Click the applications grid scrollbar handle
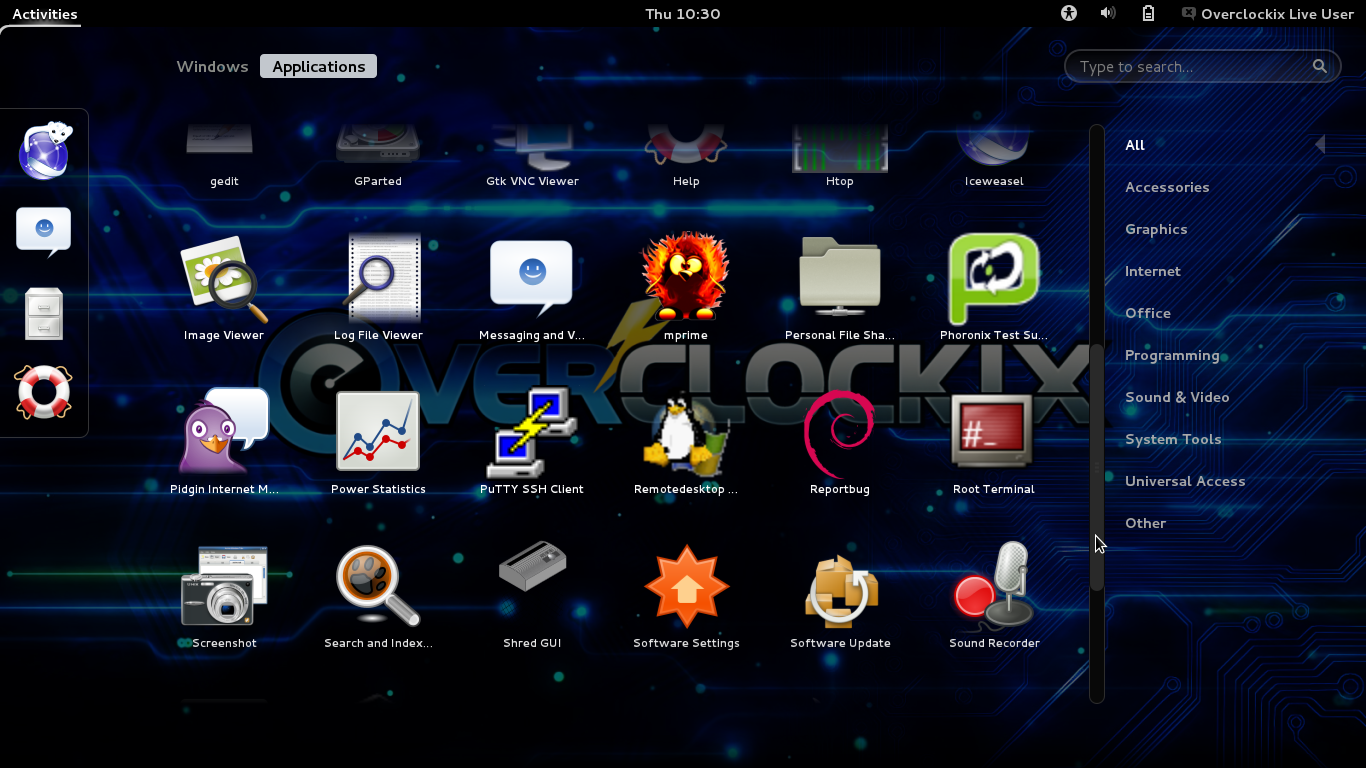The width and height of the screenshot is (1366, 768). pos(1097,467)
